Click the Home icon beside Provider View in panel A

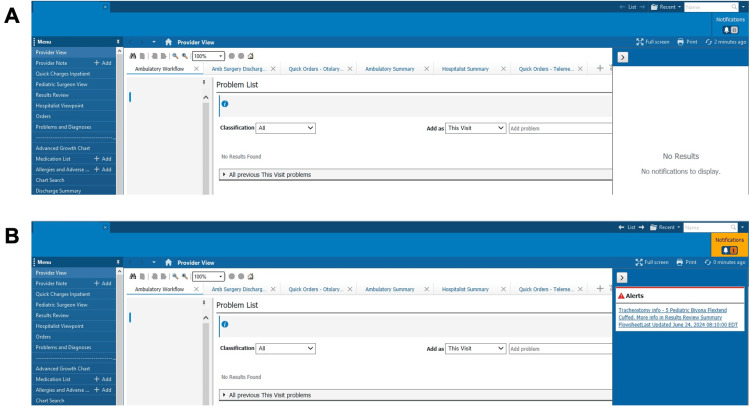[x=168, y=42]
